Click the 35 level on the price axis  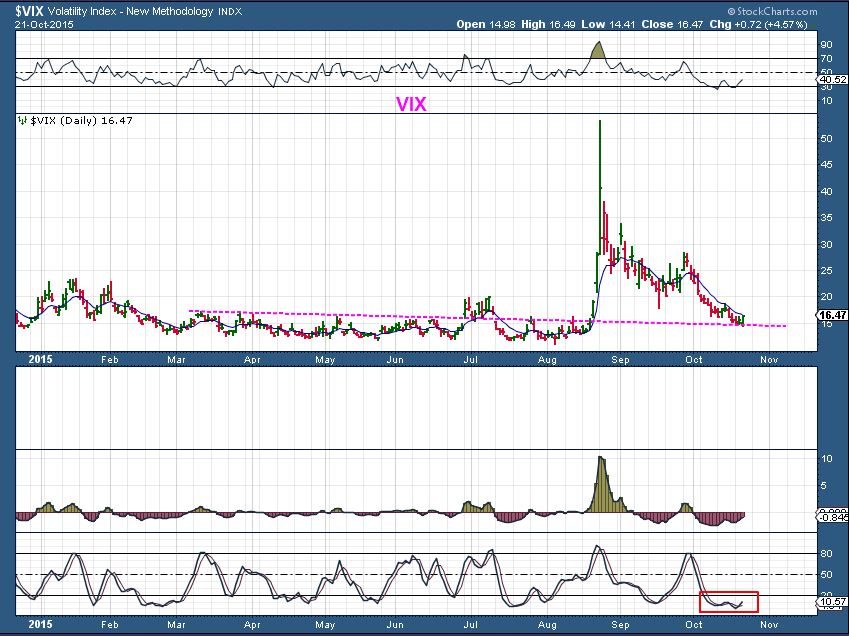point(826,218)
